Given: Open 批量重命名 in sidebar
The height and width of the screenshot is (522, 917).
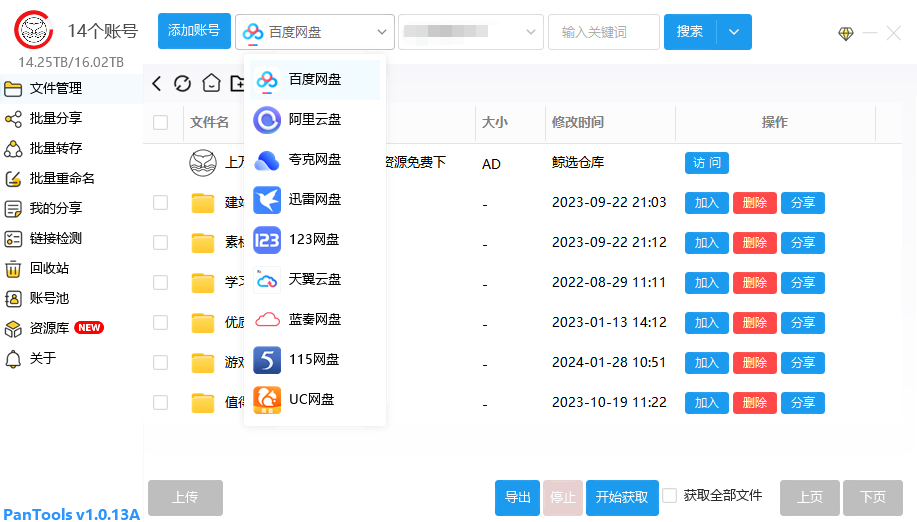Looking at the screenshot, I should pyautogui.click(x=71, y=178).
